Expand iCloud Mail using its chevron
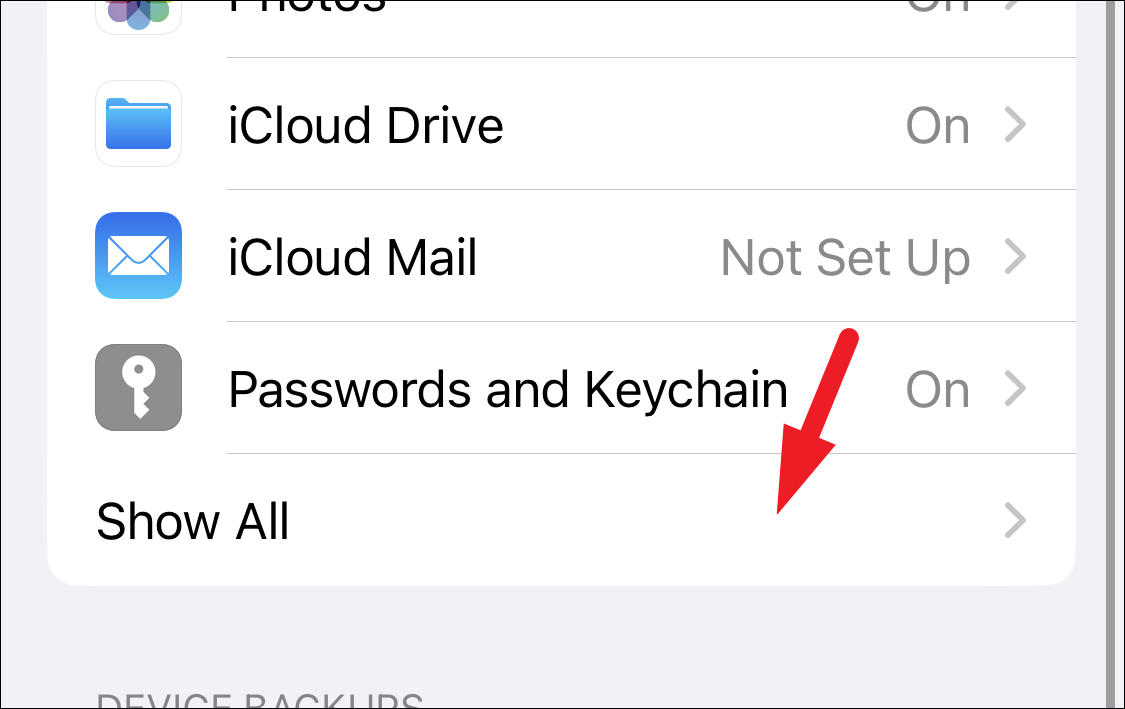The width and height of the screenshot is (1125, 709). pos(1015,257)
